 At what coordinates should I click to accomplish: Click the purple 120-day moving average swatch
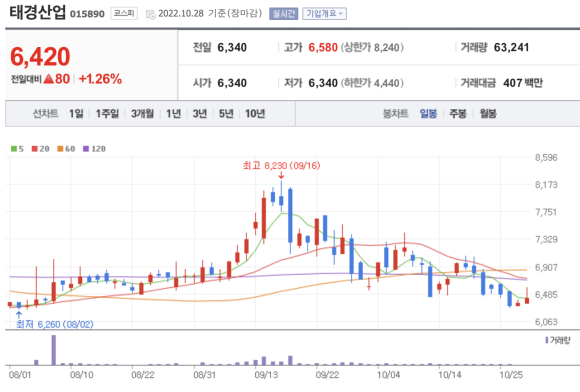tap(86, 149)
